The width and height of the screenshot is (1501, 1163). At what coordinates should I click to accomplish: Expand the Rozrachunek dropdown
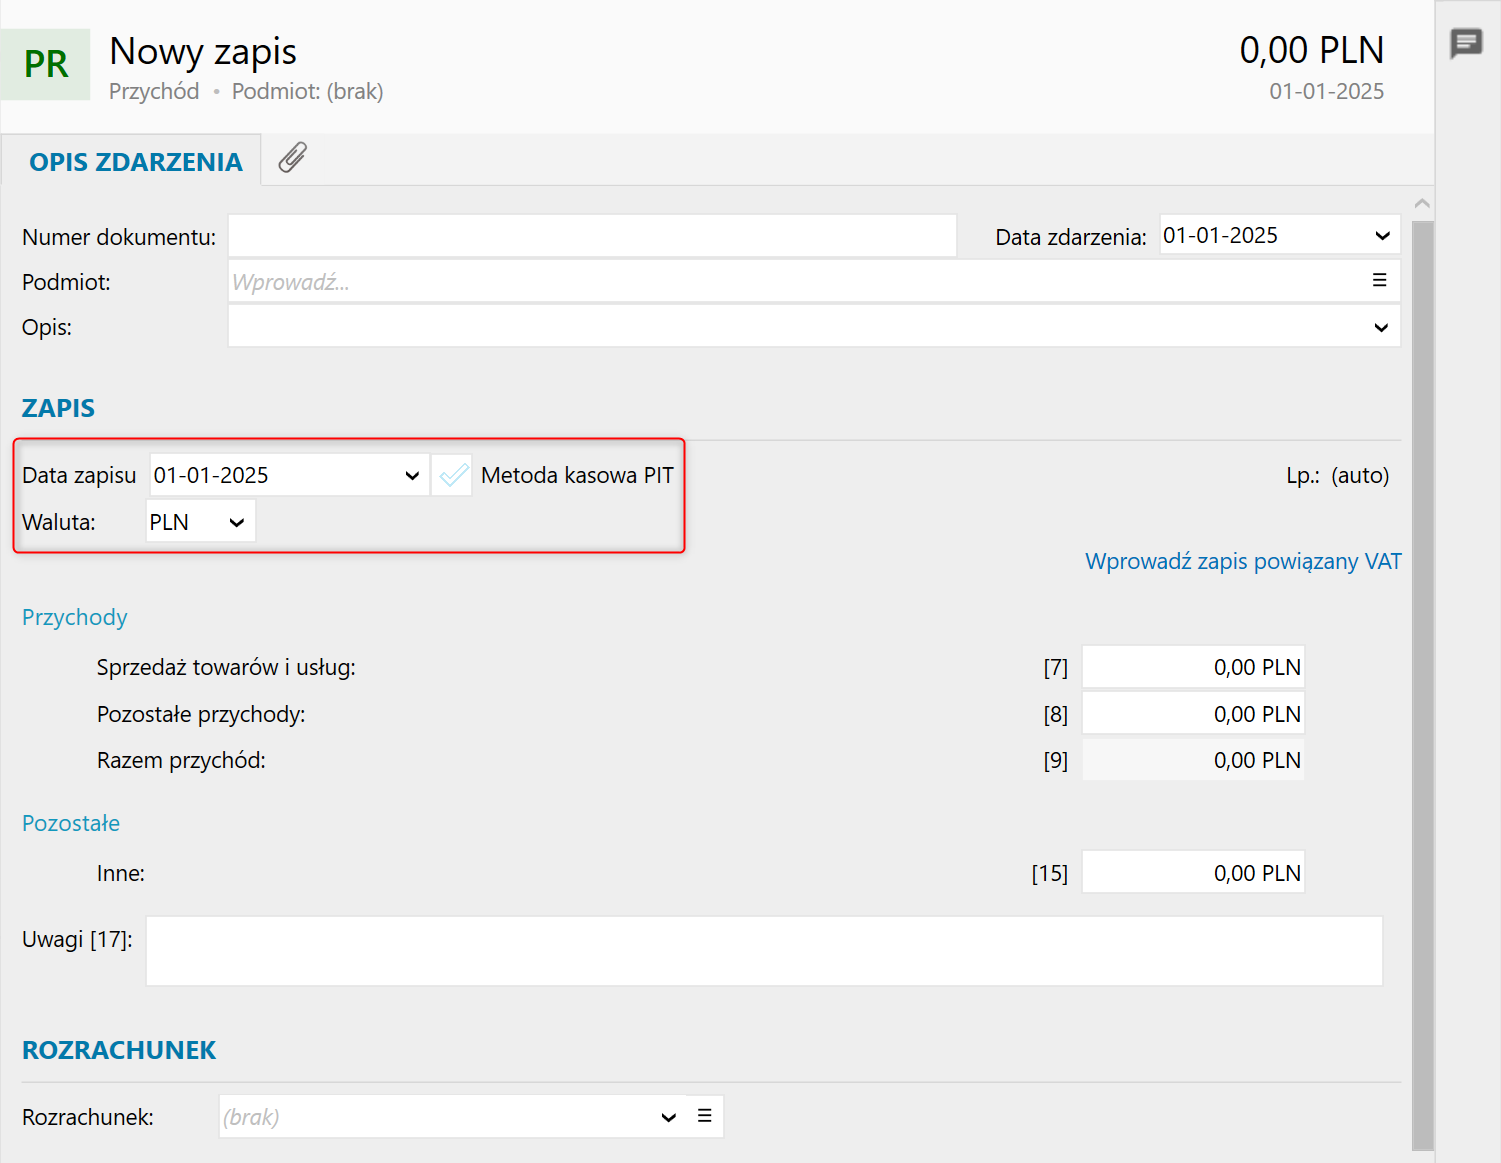[x=668, y=1117]
